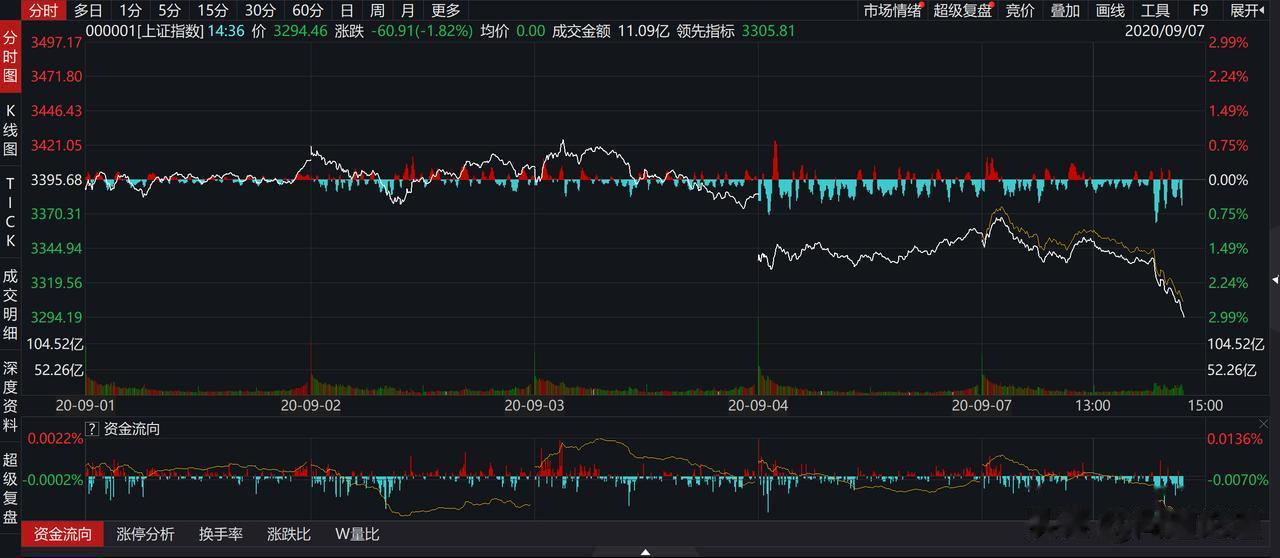This screenshot has height=558, width=1280.
Task: Open 深度资料 in the left sidebar
Action: 10,396
